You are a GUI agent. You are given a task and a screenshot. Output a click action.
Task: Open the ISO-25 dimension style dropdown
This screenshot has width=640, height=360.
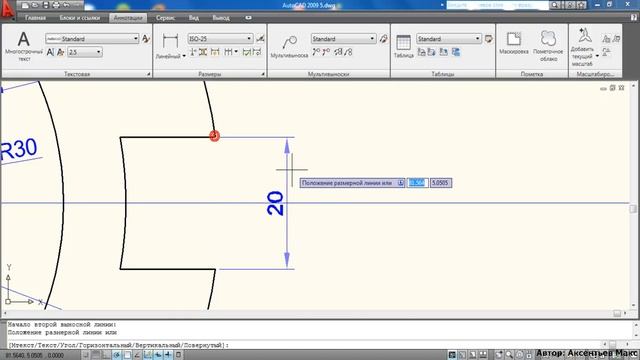coord(220,39)
